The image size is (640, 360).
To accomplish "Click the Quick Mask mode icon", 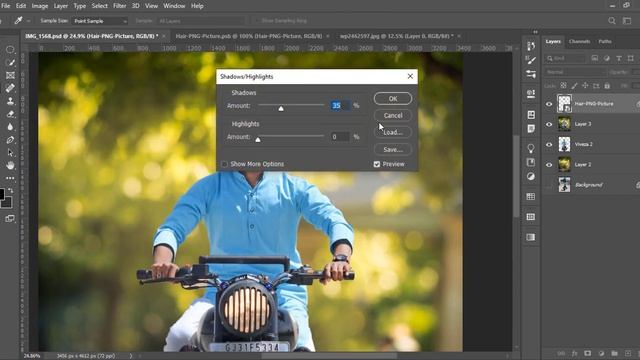I will (x=10, y=219).
